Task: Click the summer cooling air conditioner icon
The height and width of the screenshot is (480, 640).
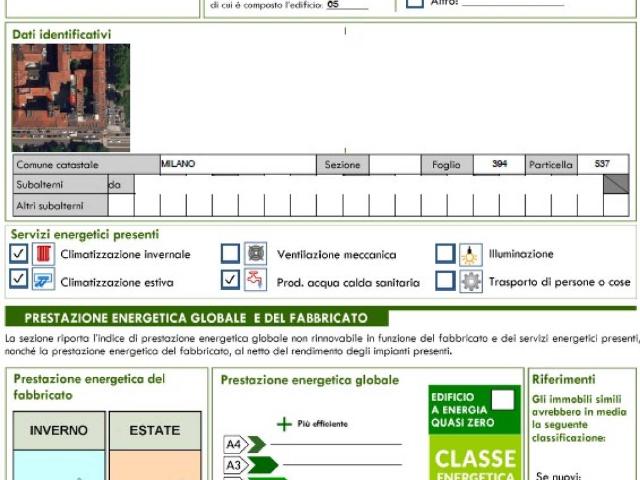Action: coord(43,280)
